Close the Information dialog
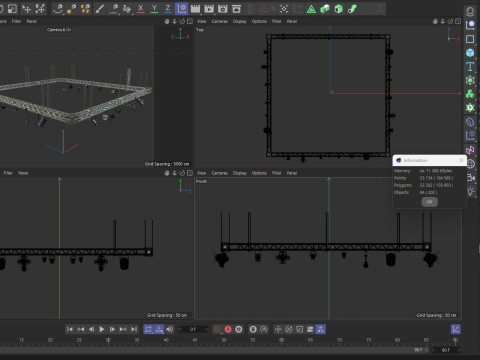 coord(461,160)
